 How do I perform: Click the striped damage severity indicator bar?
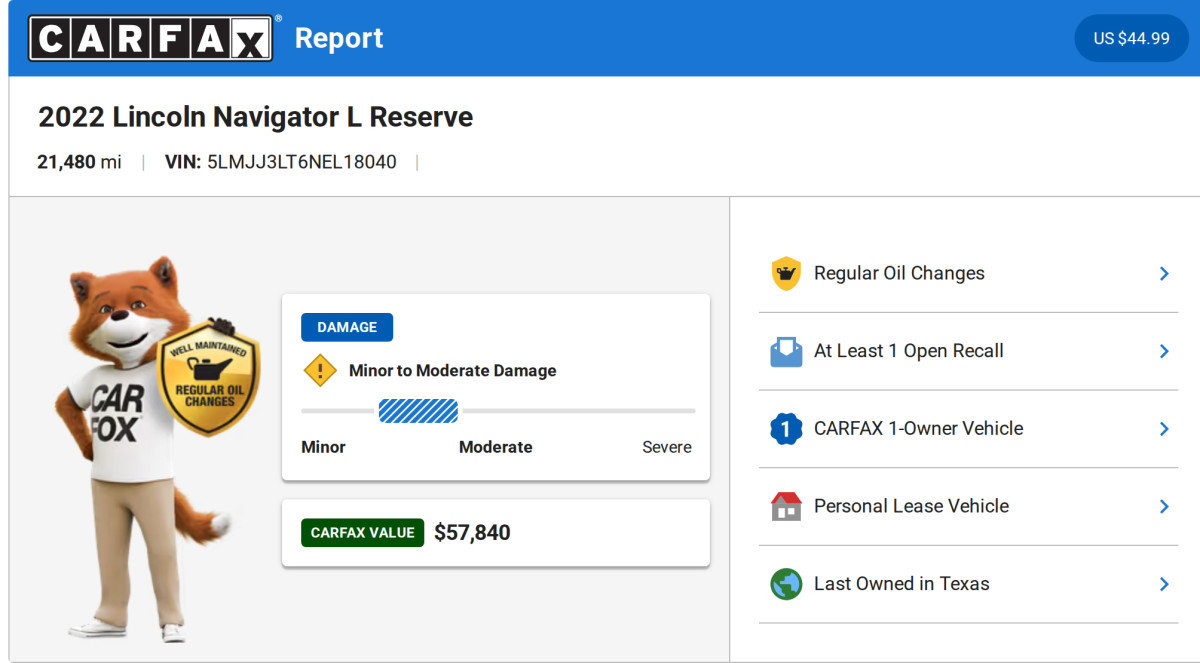click(x=418, y=411)
